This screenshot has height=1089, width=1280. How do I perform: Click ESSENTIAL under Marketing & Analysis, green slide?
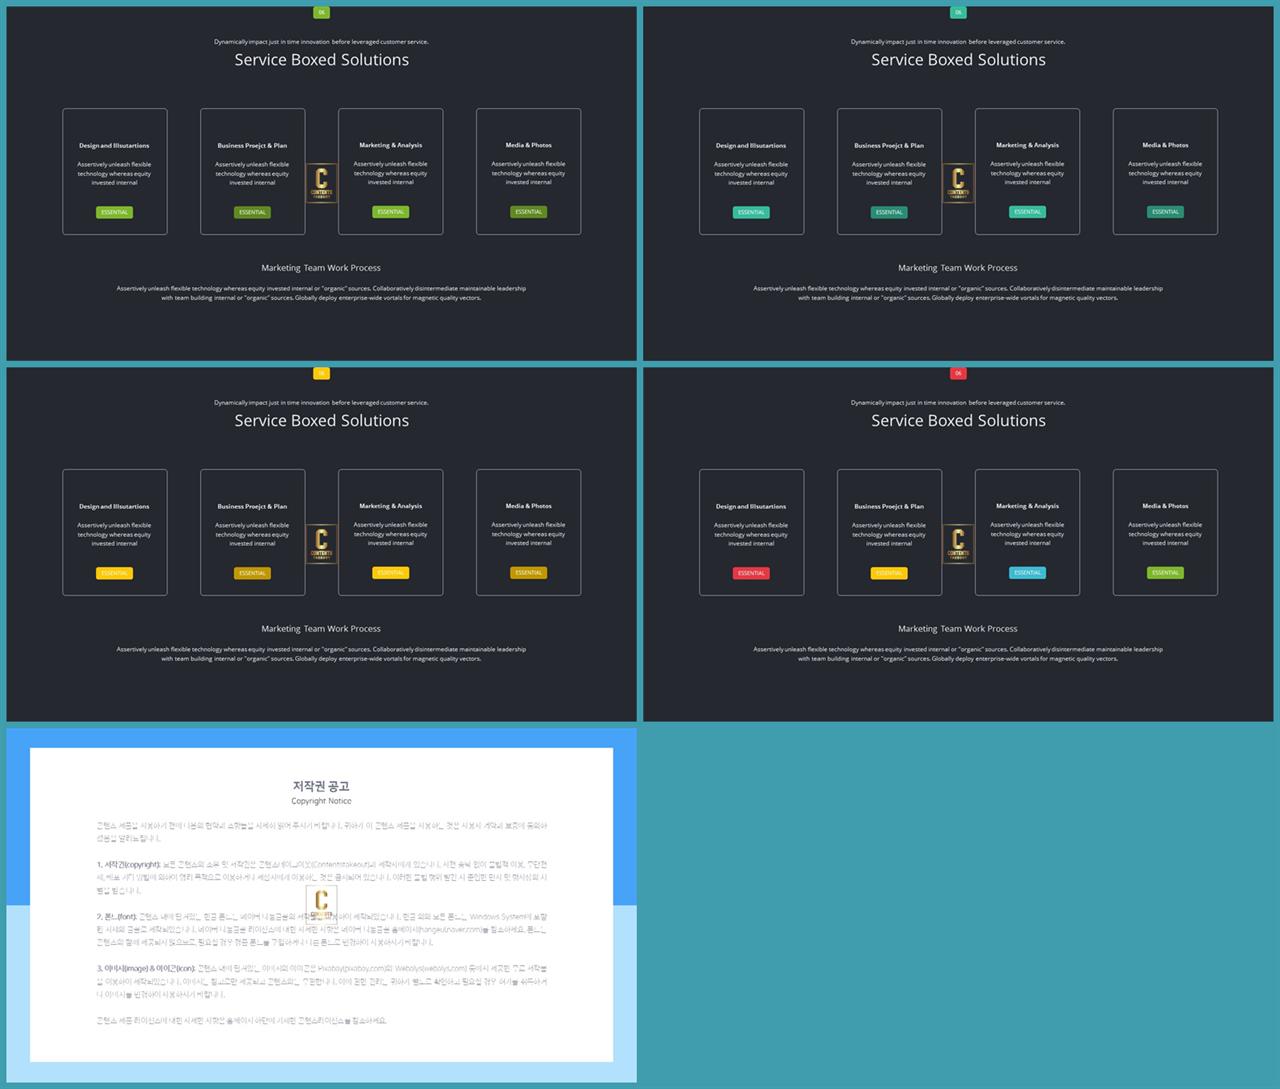pyautogui.click(x=390, y=212)
